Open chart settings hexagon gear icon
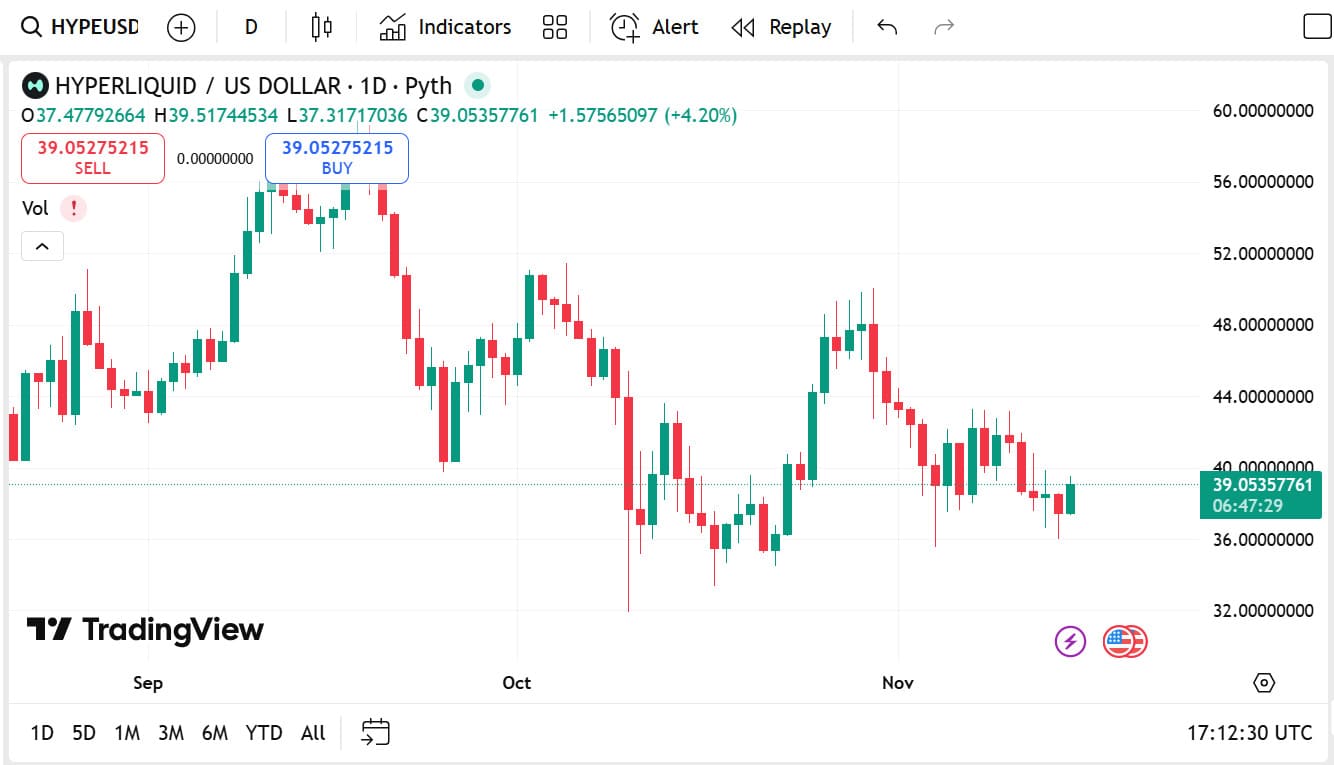 (1264, 683)
